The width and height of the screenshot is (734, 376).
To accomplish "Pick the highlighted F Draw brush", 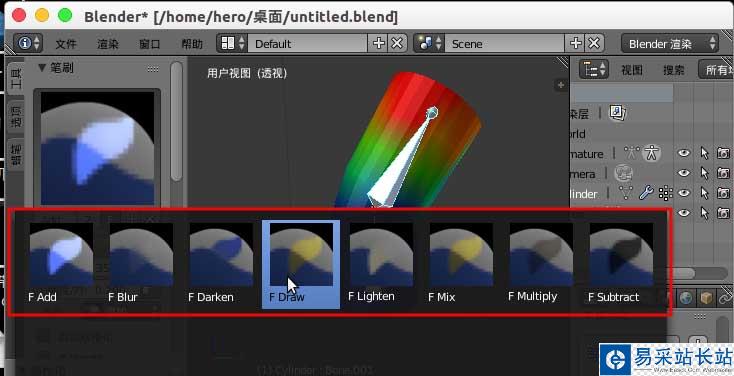I will pos(301,264).
